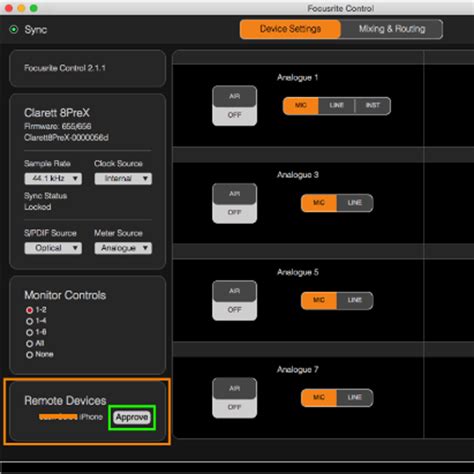This screenshot has height=474, width=474.
Task: Click the Sync status indicator icon
Action: click(14, 29)
